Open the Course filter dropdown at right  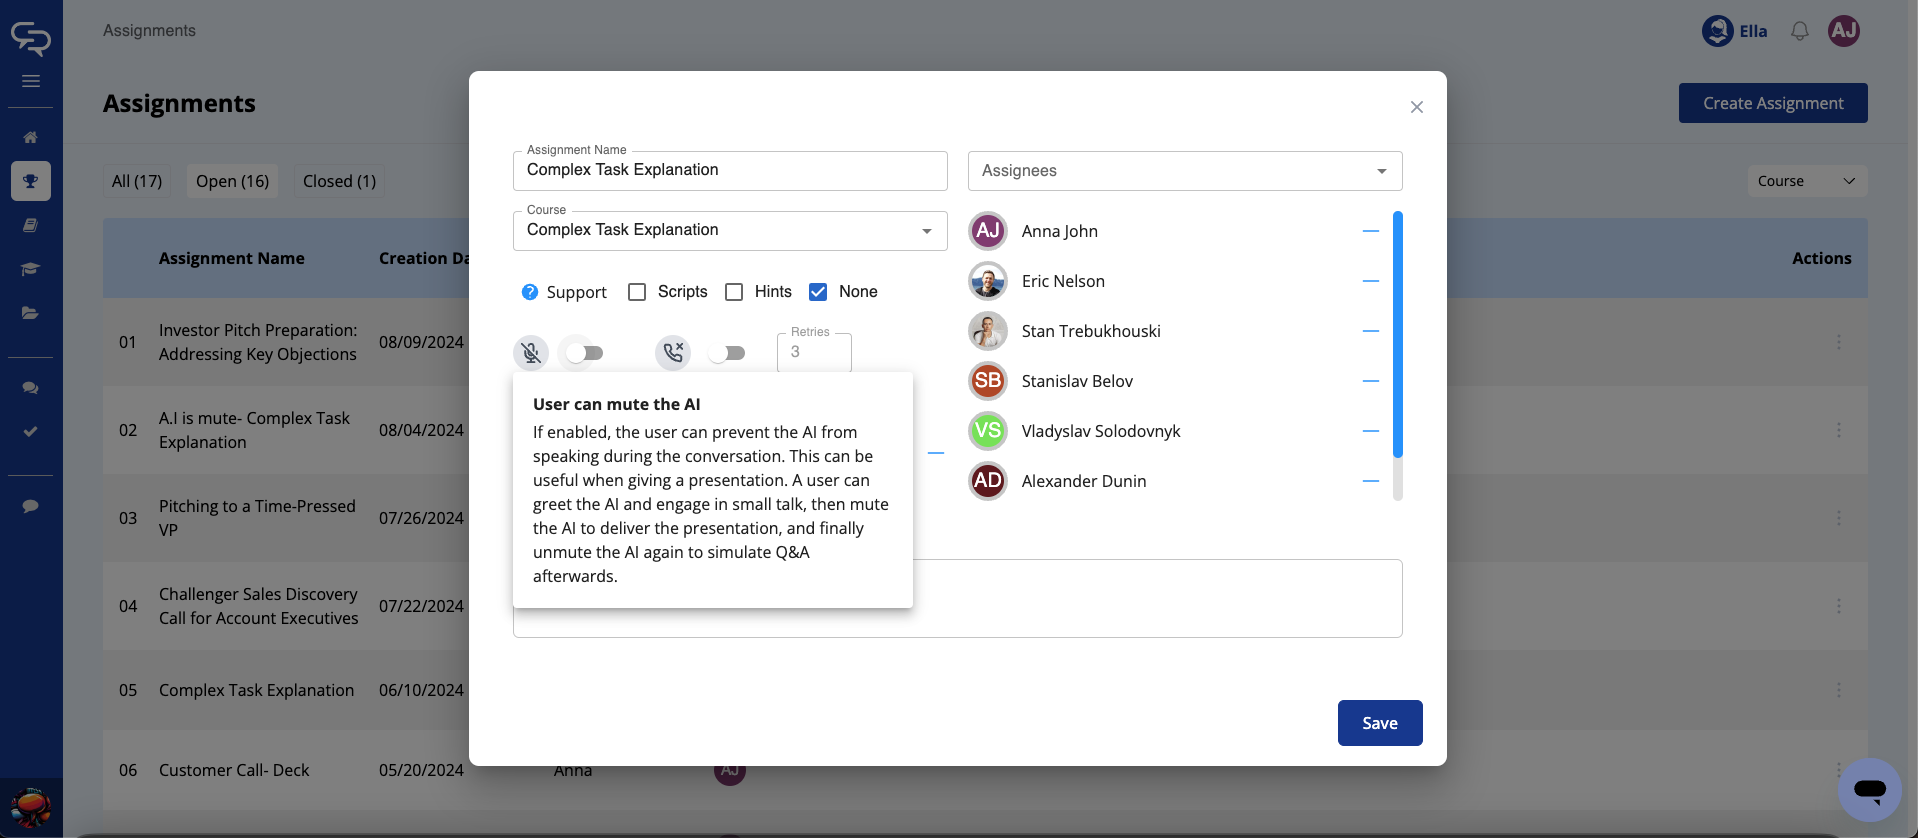coord(1806,181)
